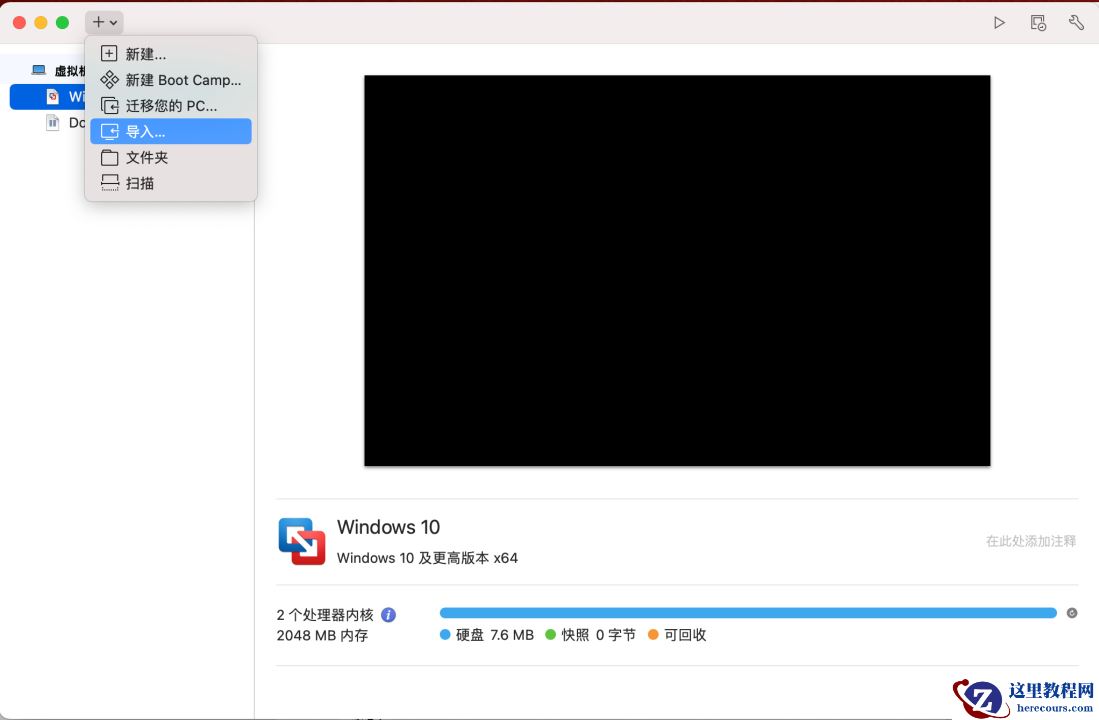Click the 虚拟机 library header in the sidebar
The height and width of the screenshot is (720, 1099).
tap(59, 71)
